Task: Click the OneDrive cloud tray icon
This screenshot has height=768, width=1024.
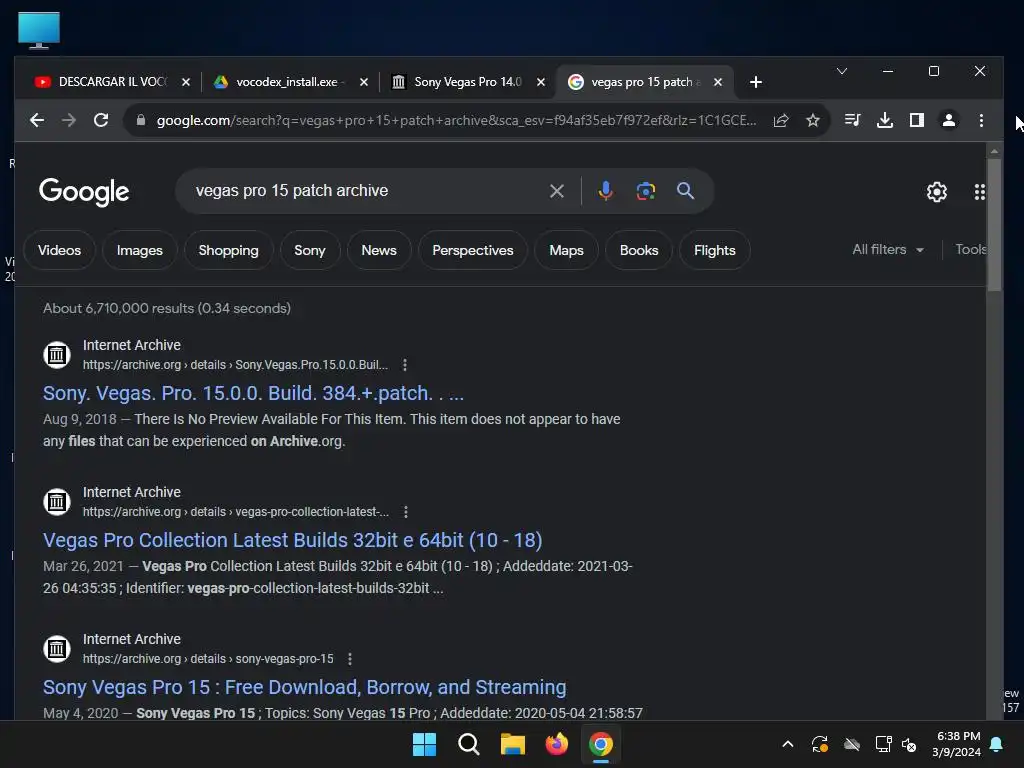Action: 852,744
